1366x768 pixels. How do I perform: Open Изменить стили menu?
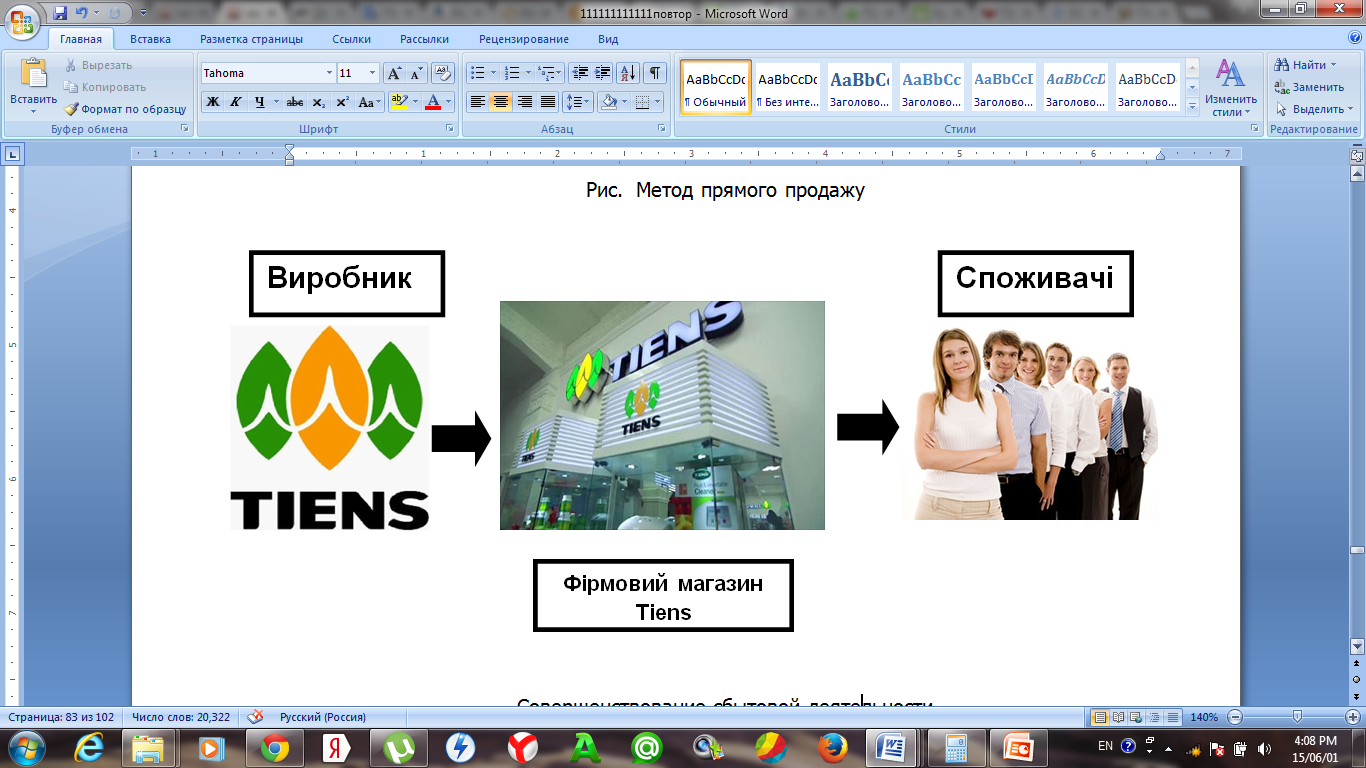(1230, 88)
